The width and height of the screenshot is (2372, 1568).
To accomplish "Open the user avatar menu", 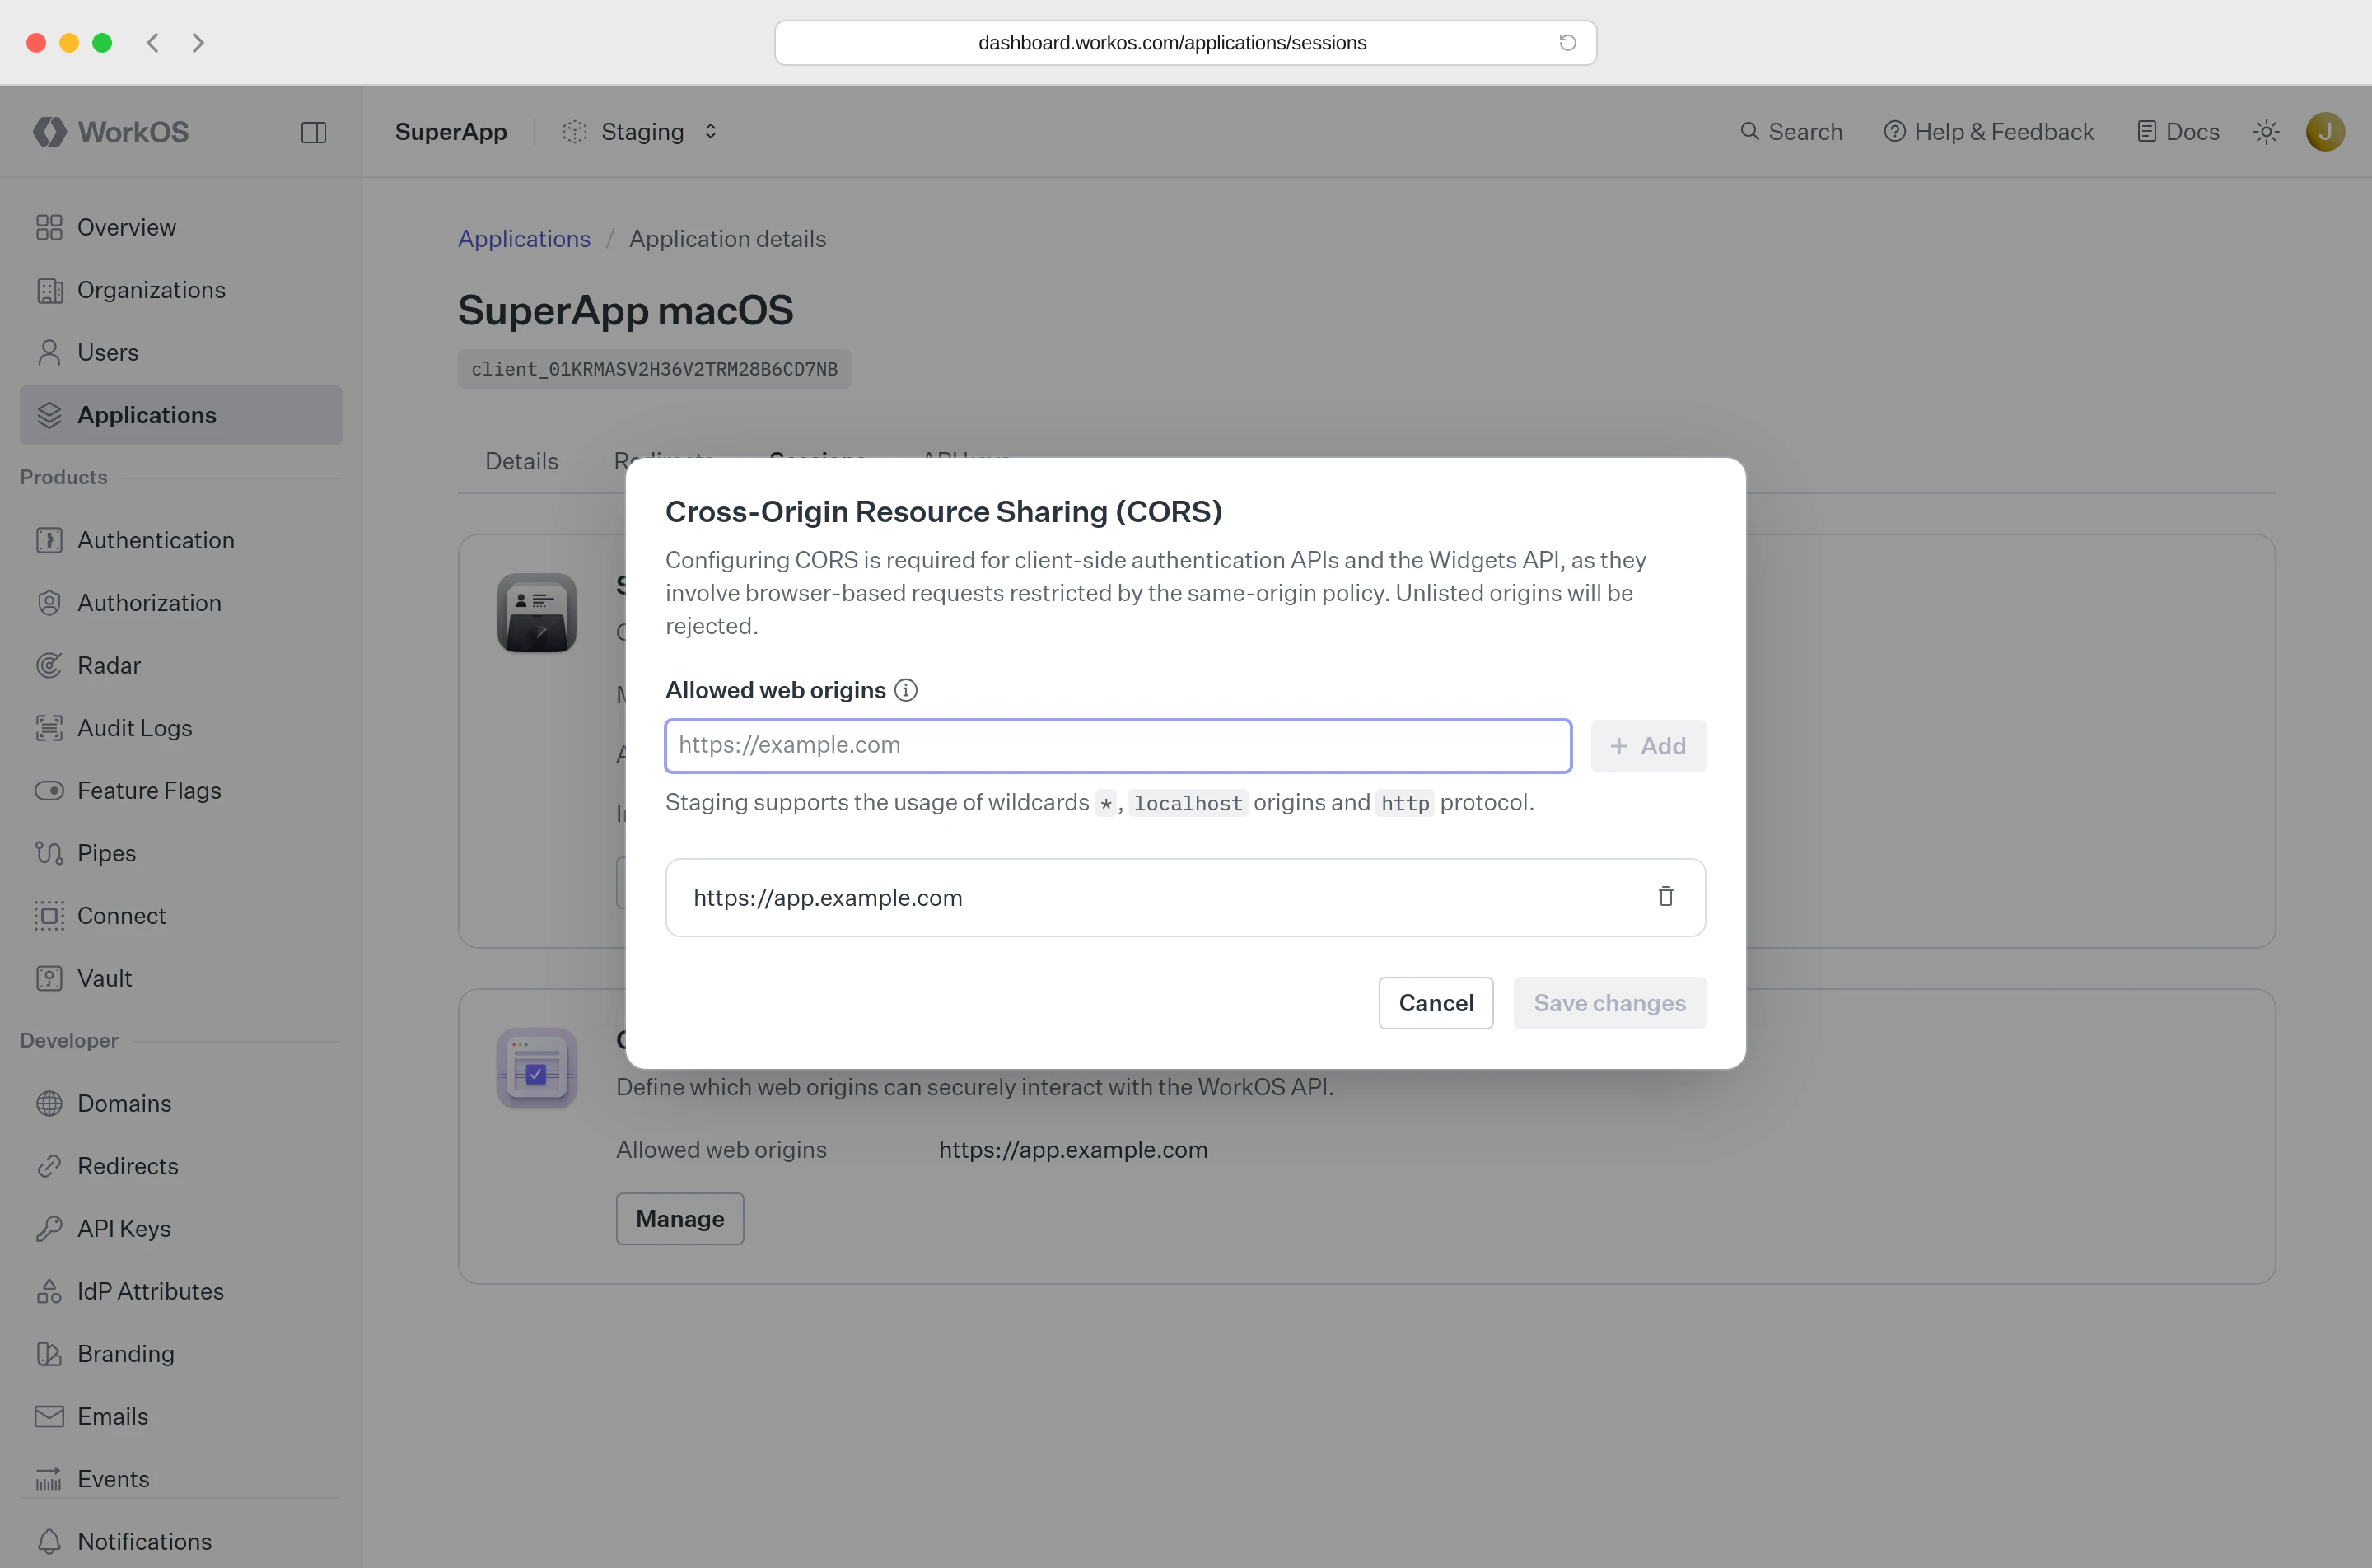I will pos(2325,132).
